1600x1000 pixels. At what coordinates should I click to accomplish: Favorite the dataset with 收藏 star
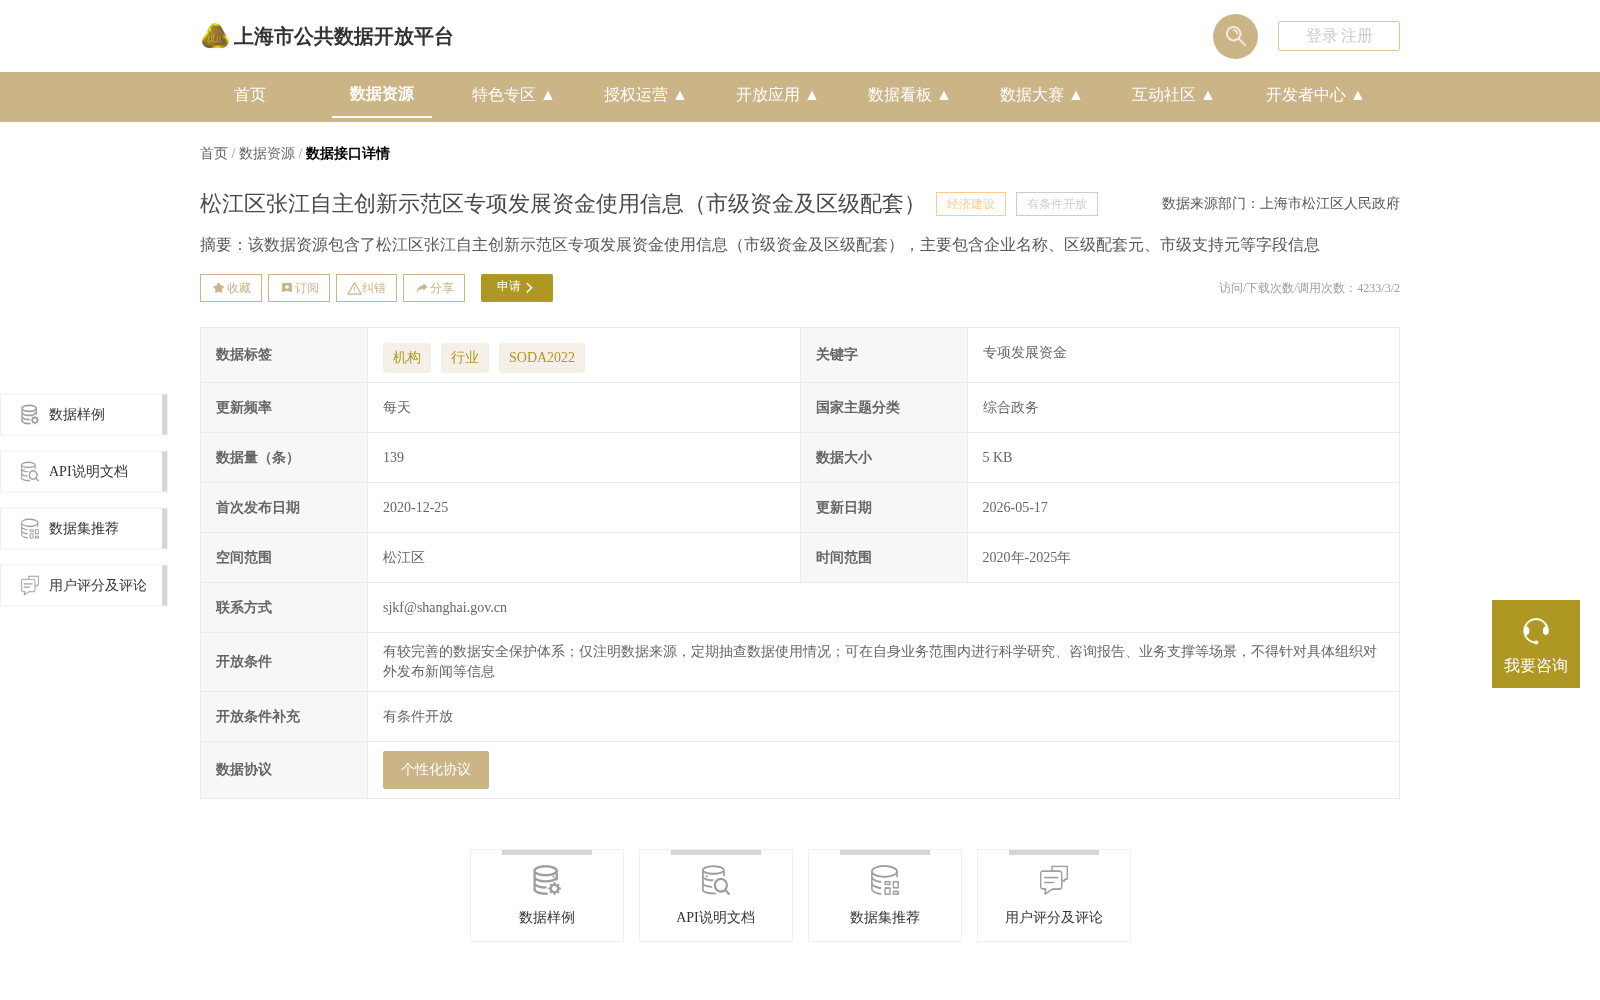[231, 288]
